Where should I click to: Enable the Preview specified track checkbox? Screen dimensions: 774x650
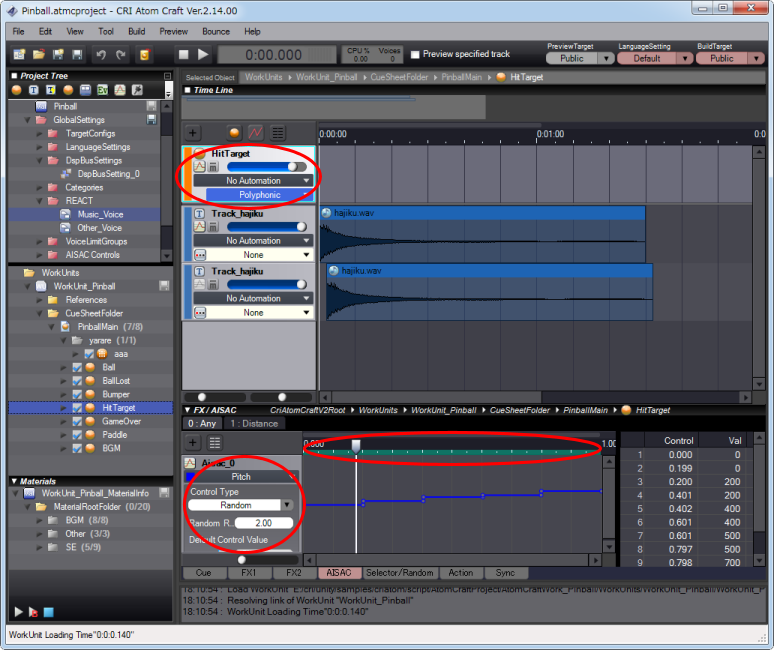pos(415,54)
